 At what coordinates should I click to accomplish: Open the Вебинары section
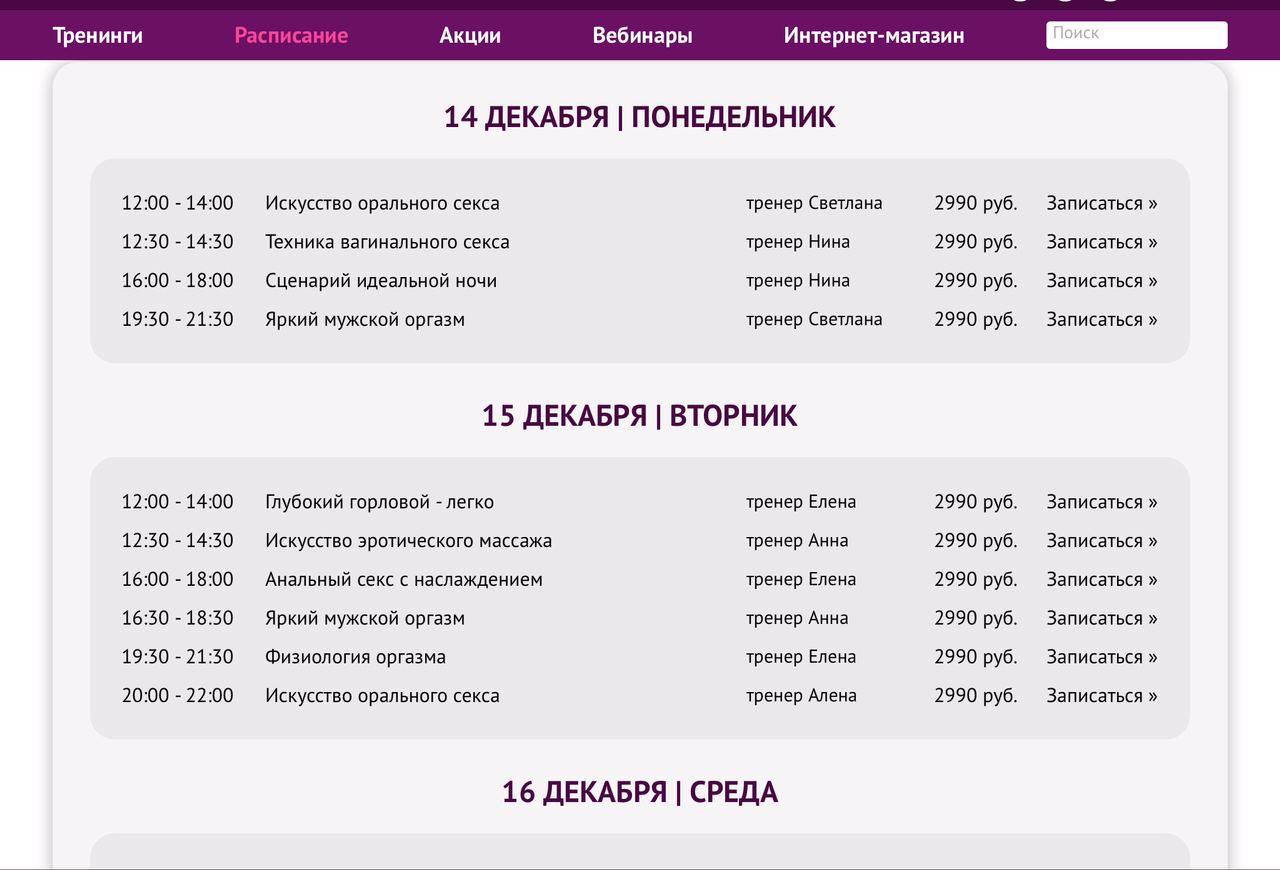(x=642, y=35)
